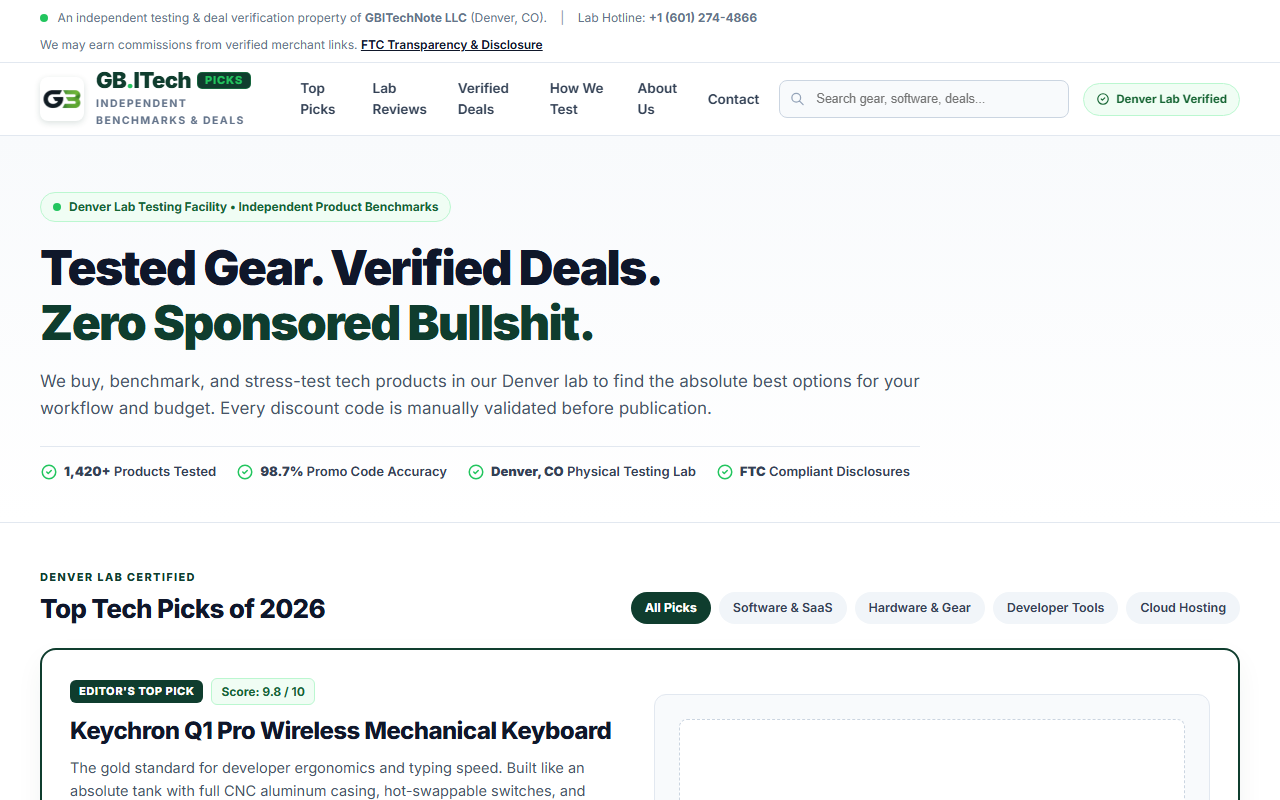Click the FTC Compliant Disclosures checkmark icon
Image resolution: width=1280 pixels, height=800 pixels.
725,472
